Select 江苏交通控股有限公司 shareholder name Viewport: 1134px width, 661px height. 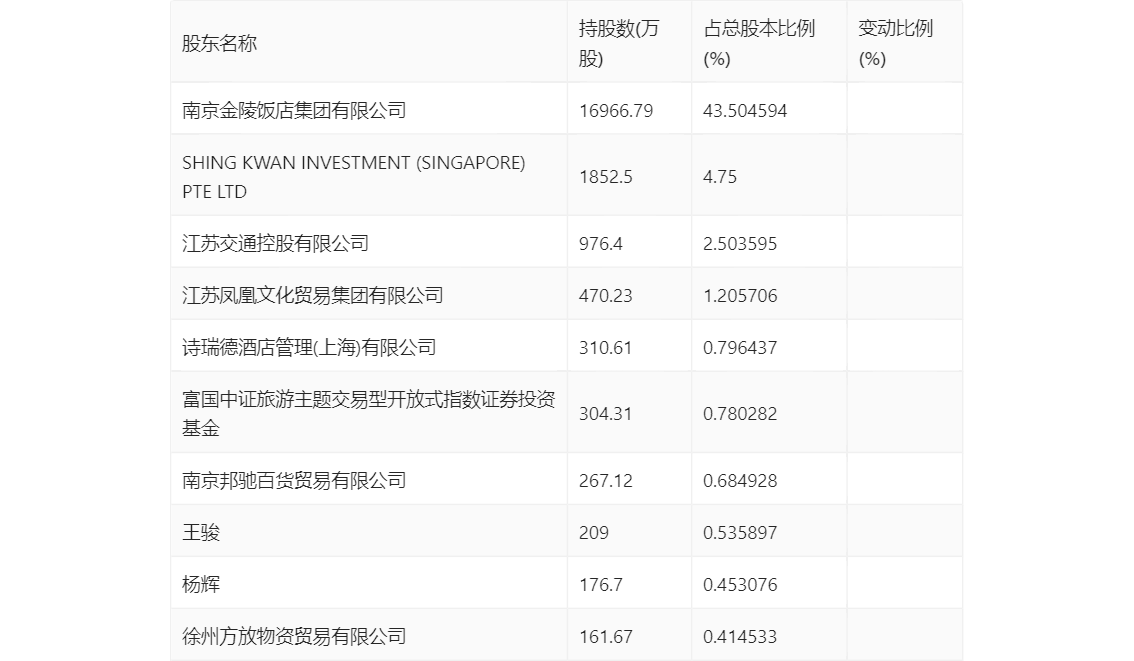point(275,244)
